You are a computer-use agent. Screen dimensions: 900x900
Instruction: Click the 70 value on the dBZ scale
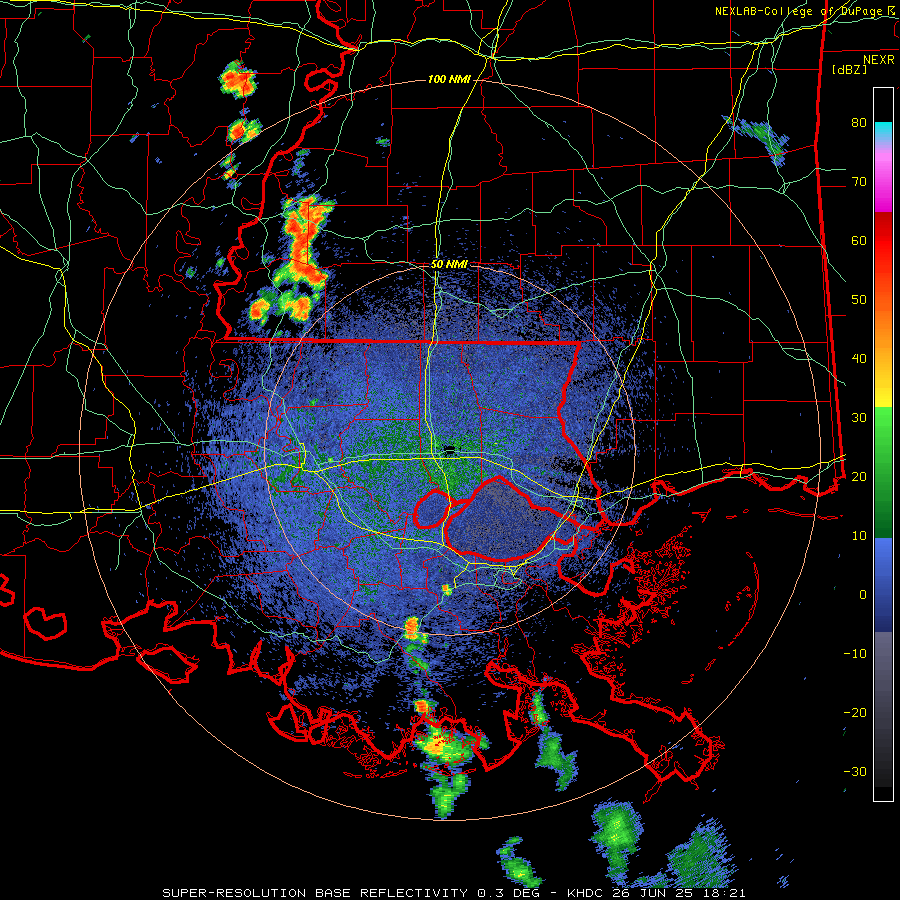tap(859, 182)
